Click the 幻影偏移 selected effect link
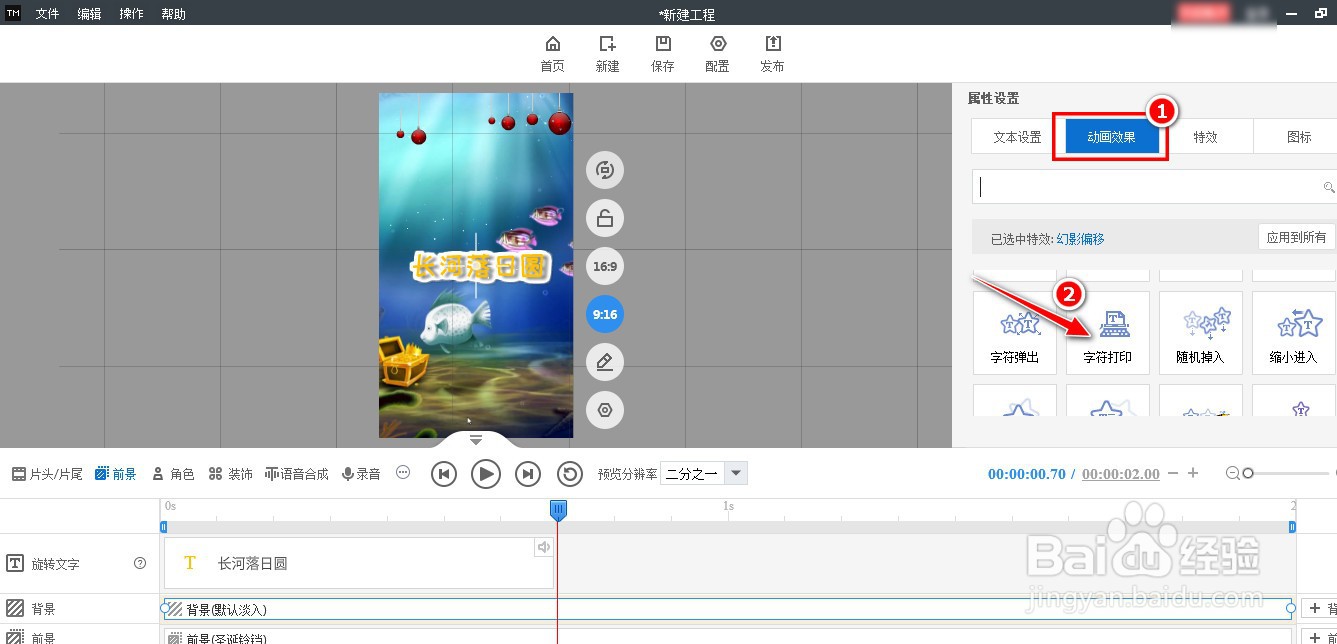Screen dimensions: 1337x644 tap(1081, 239)
